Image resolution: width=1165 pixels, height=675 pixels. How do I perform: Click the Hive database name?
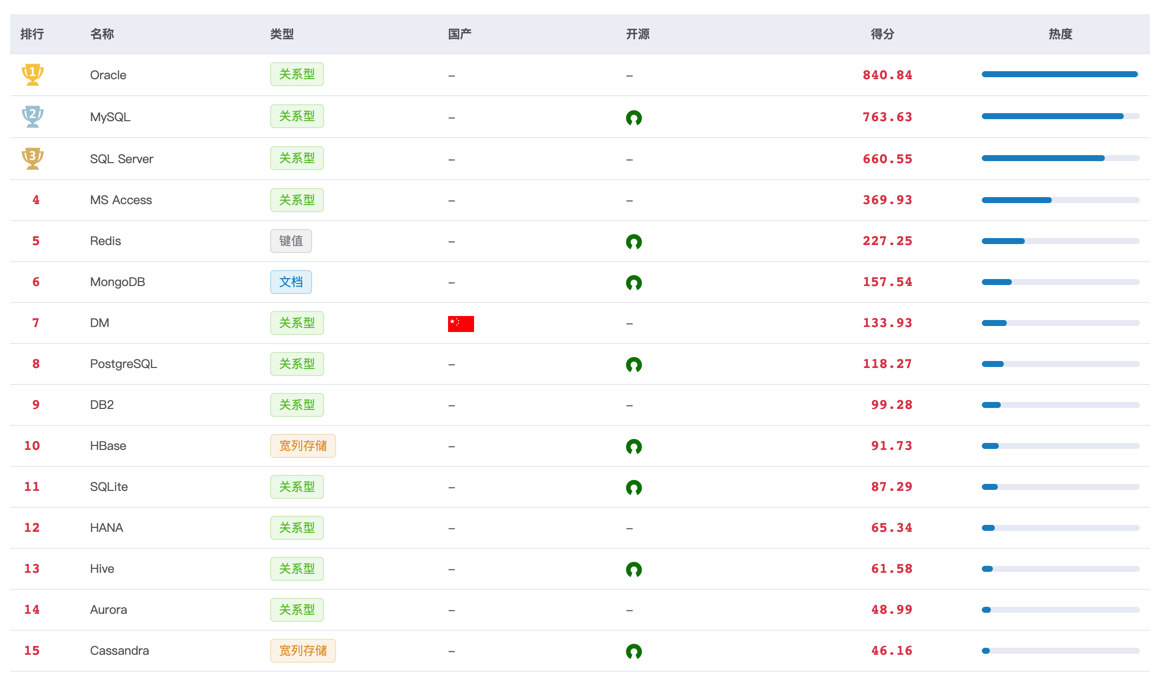tap(102, 568)
